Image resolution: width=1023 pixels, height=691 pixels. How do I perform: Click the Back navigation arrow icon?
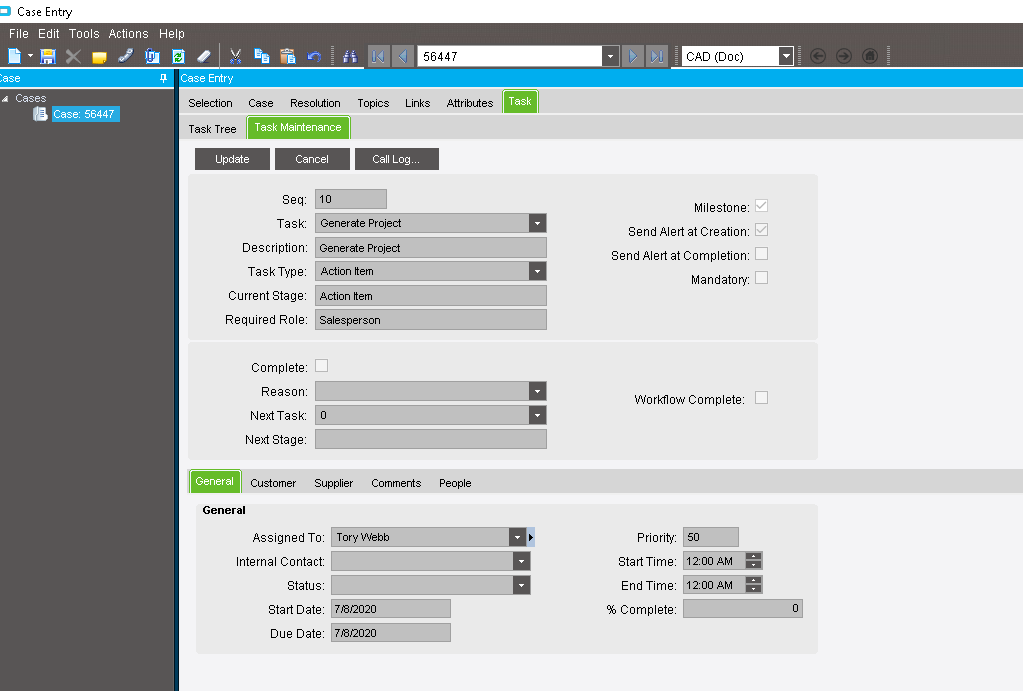click(817, 56)
